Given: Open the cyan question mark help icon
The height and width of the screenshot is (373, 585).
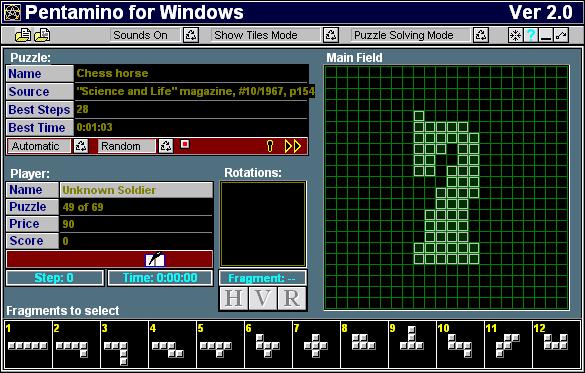Looking at the screenshot, I should (531, 35).
